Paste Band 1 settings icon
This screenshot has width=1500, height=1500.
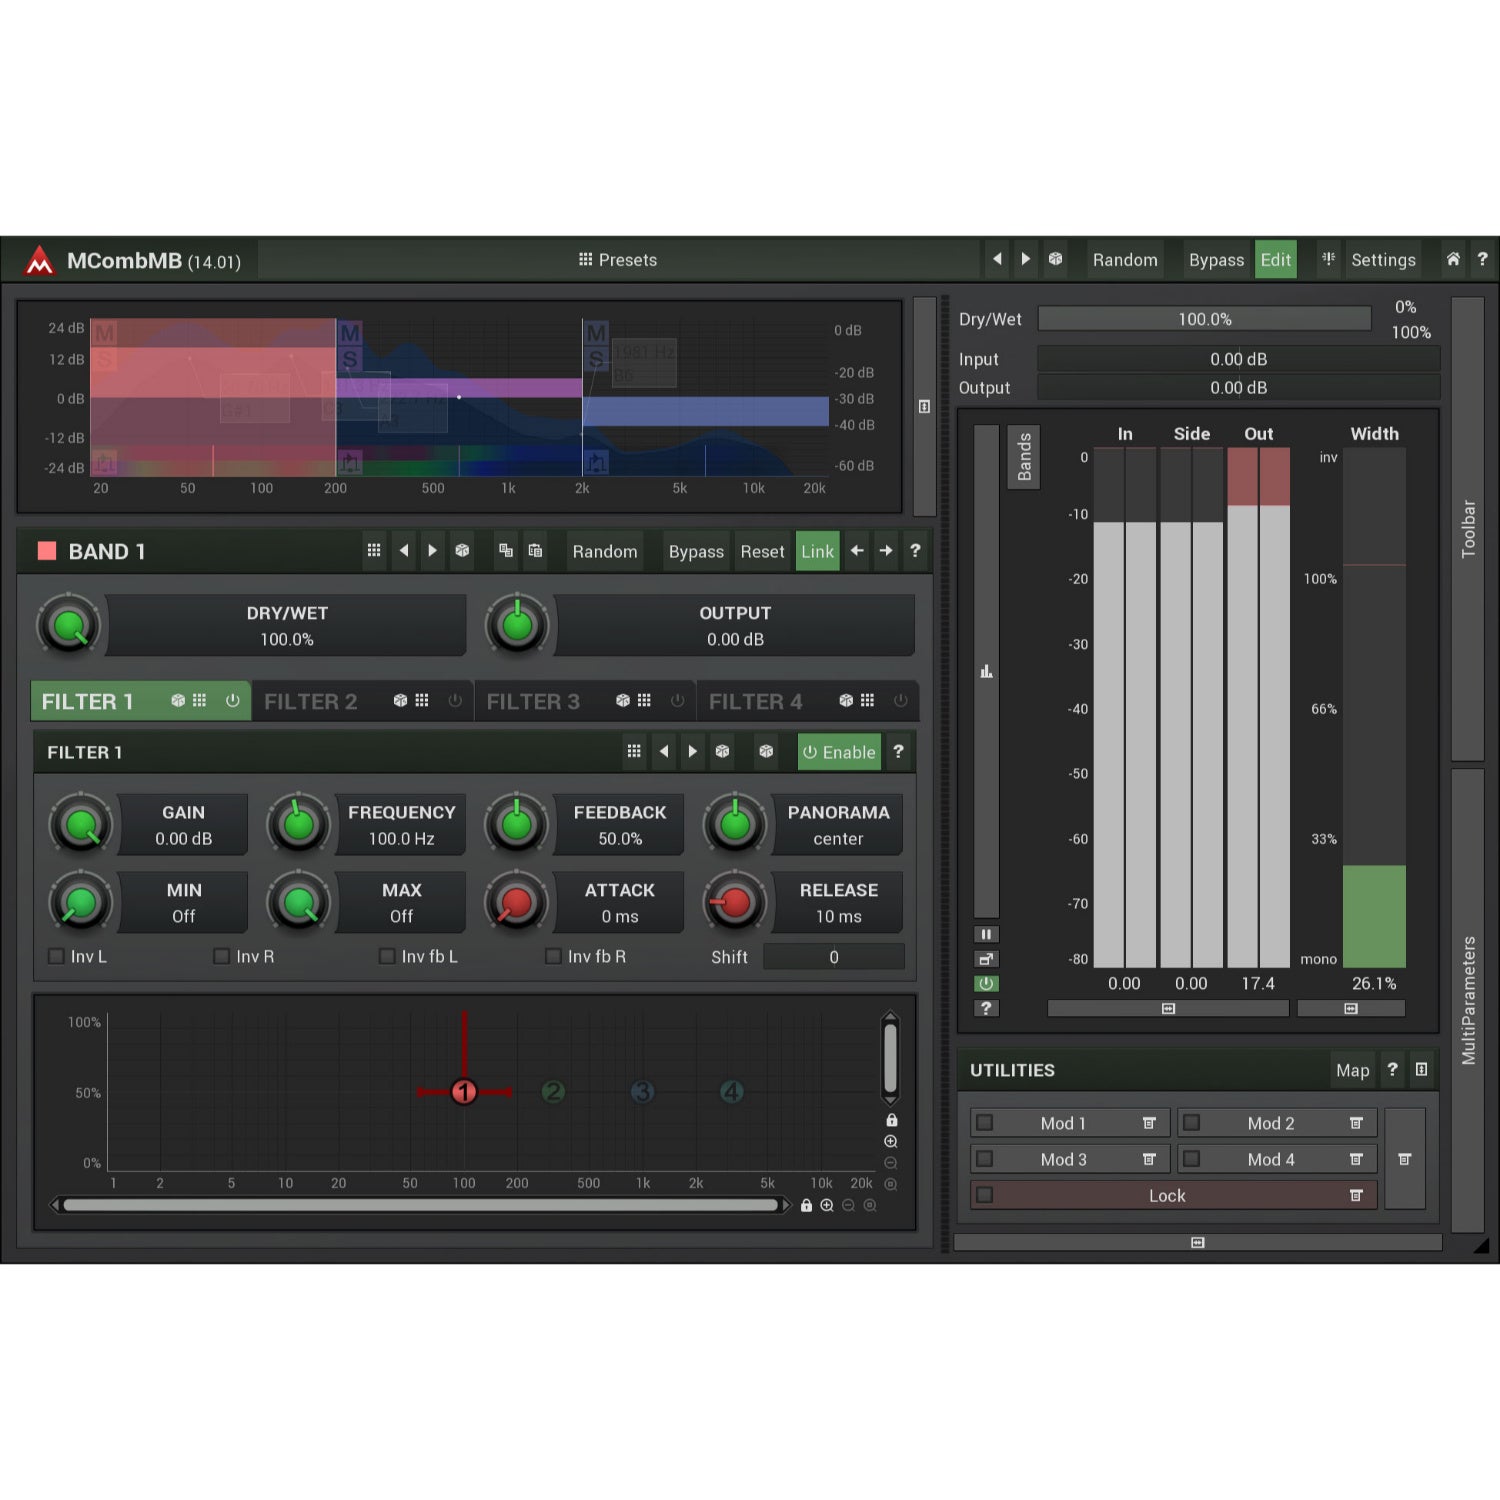[535, 551]
